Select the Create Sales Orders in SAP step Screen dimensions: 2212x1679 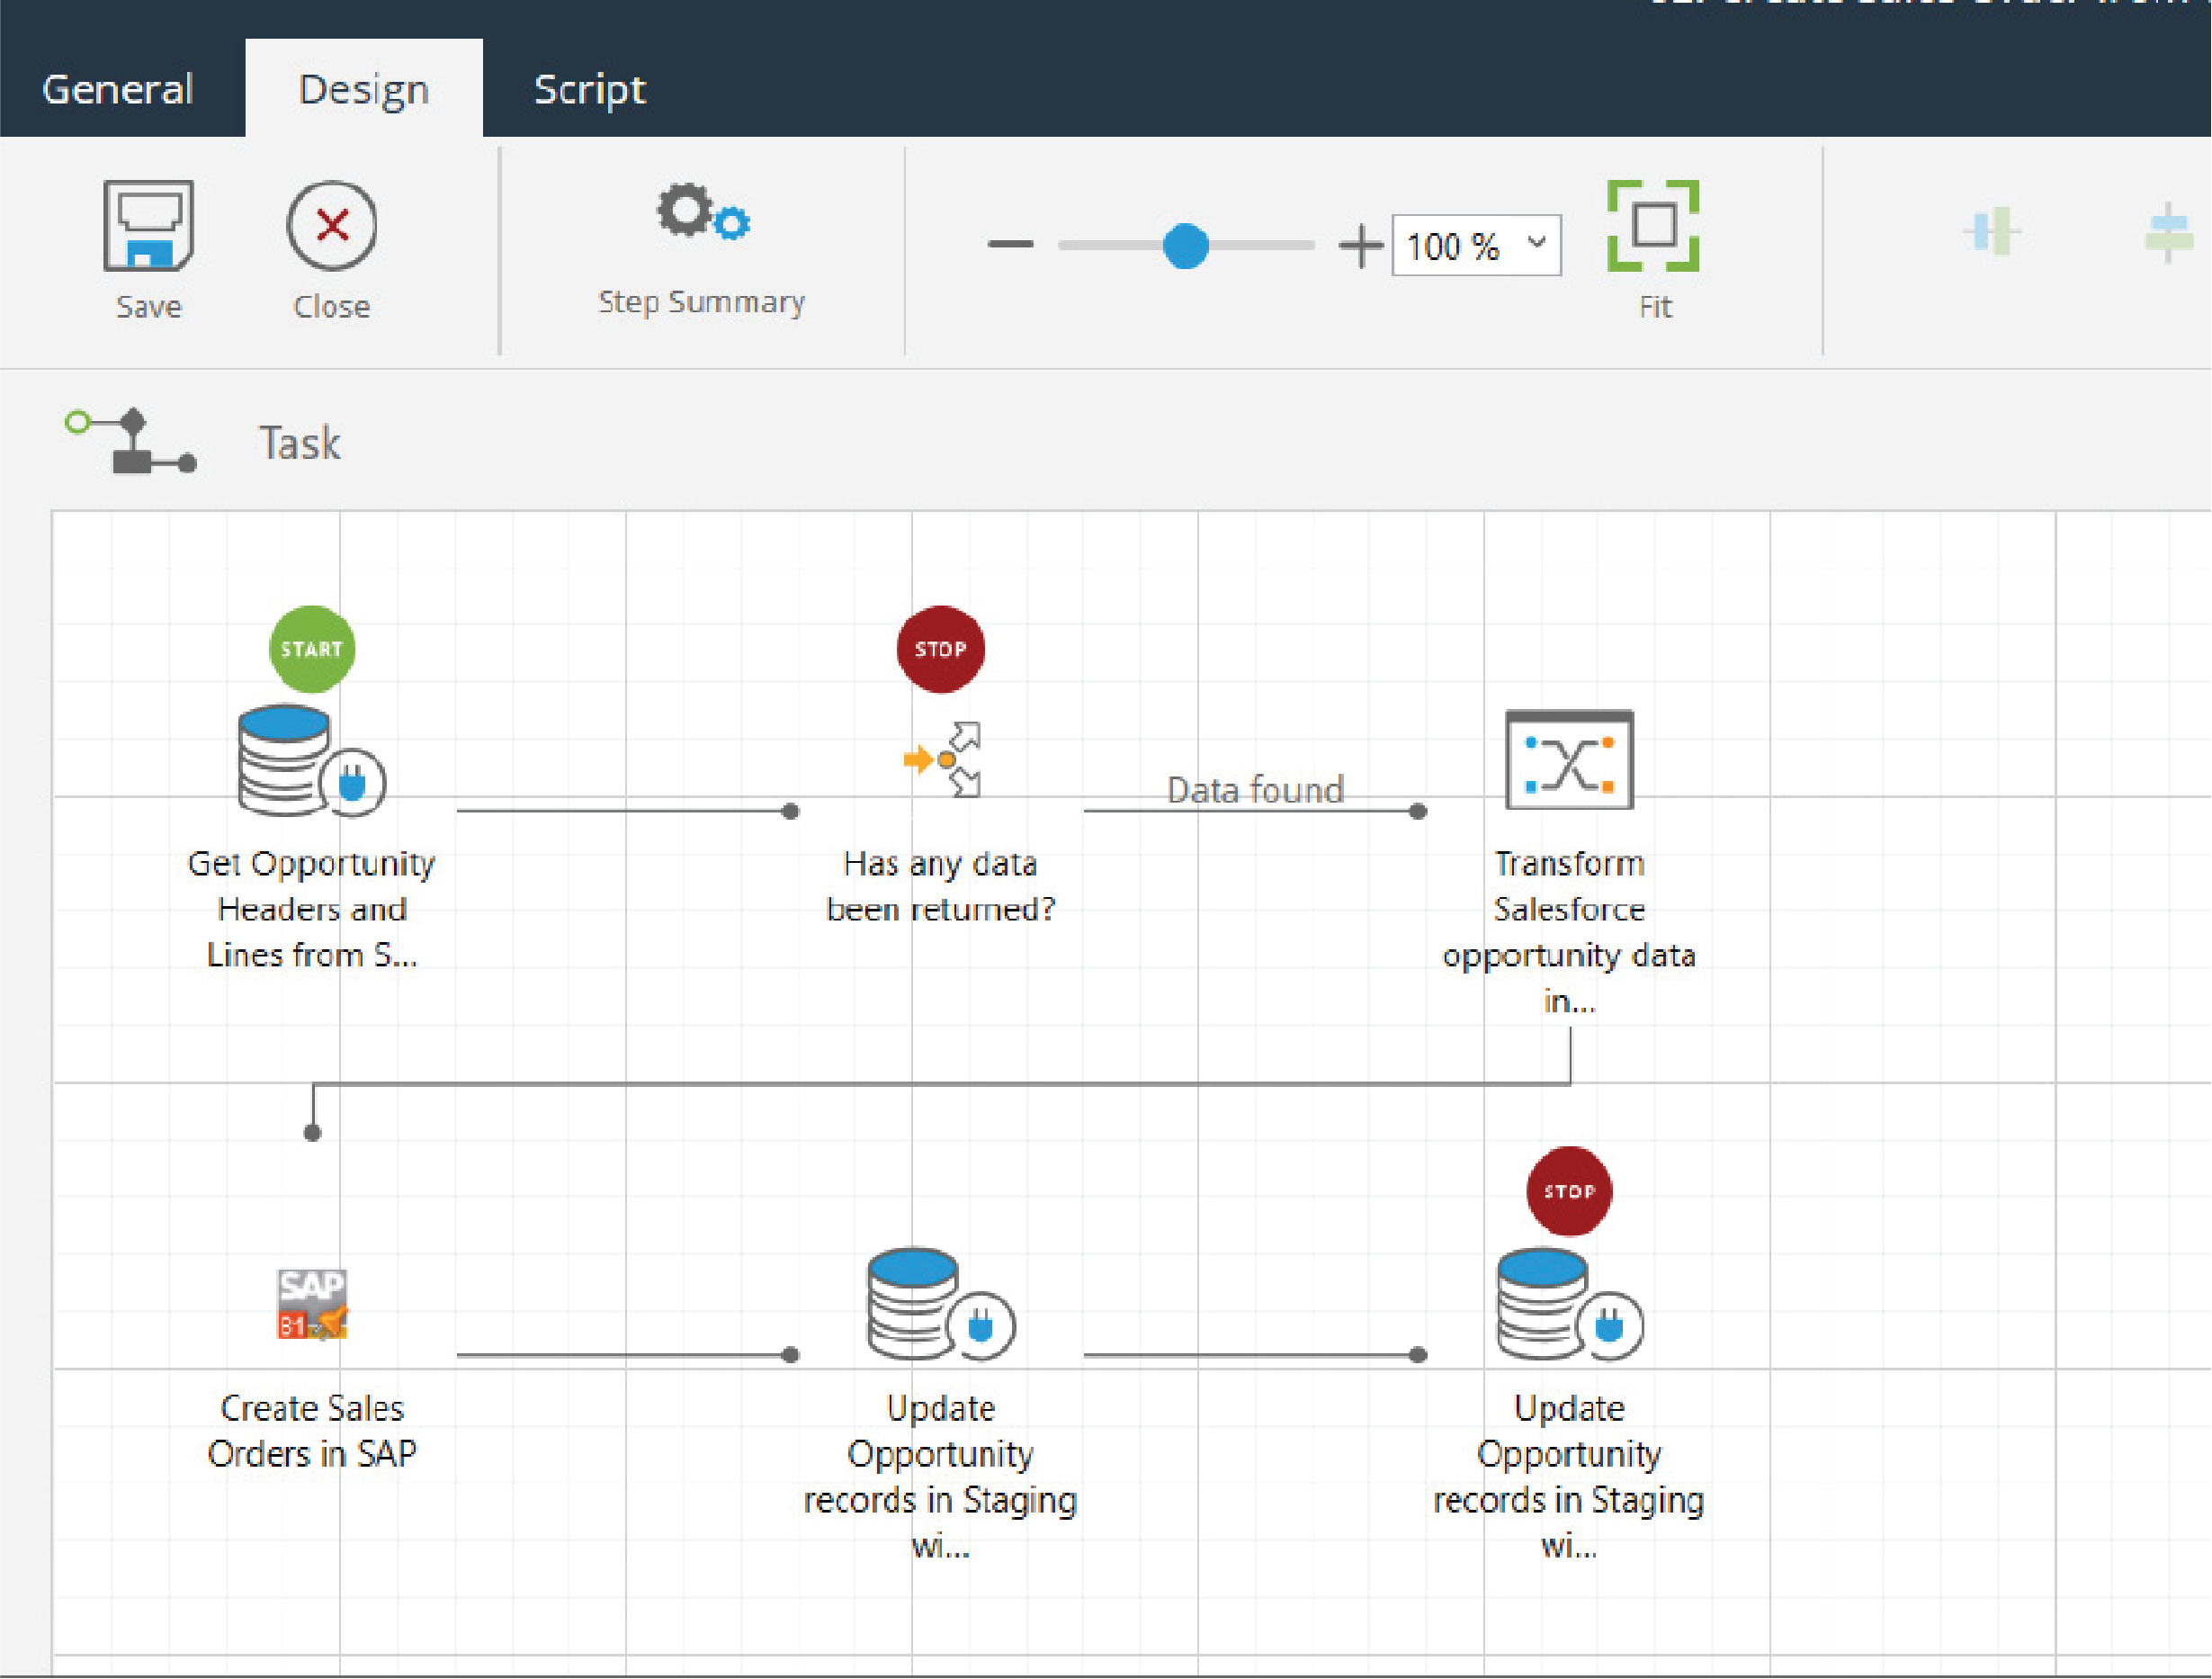pos(312,1304)
